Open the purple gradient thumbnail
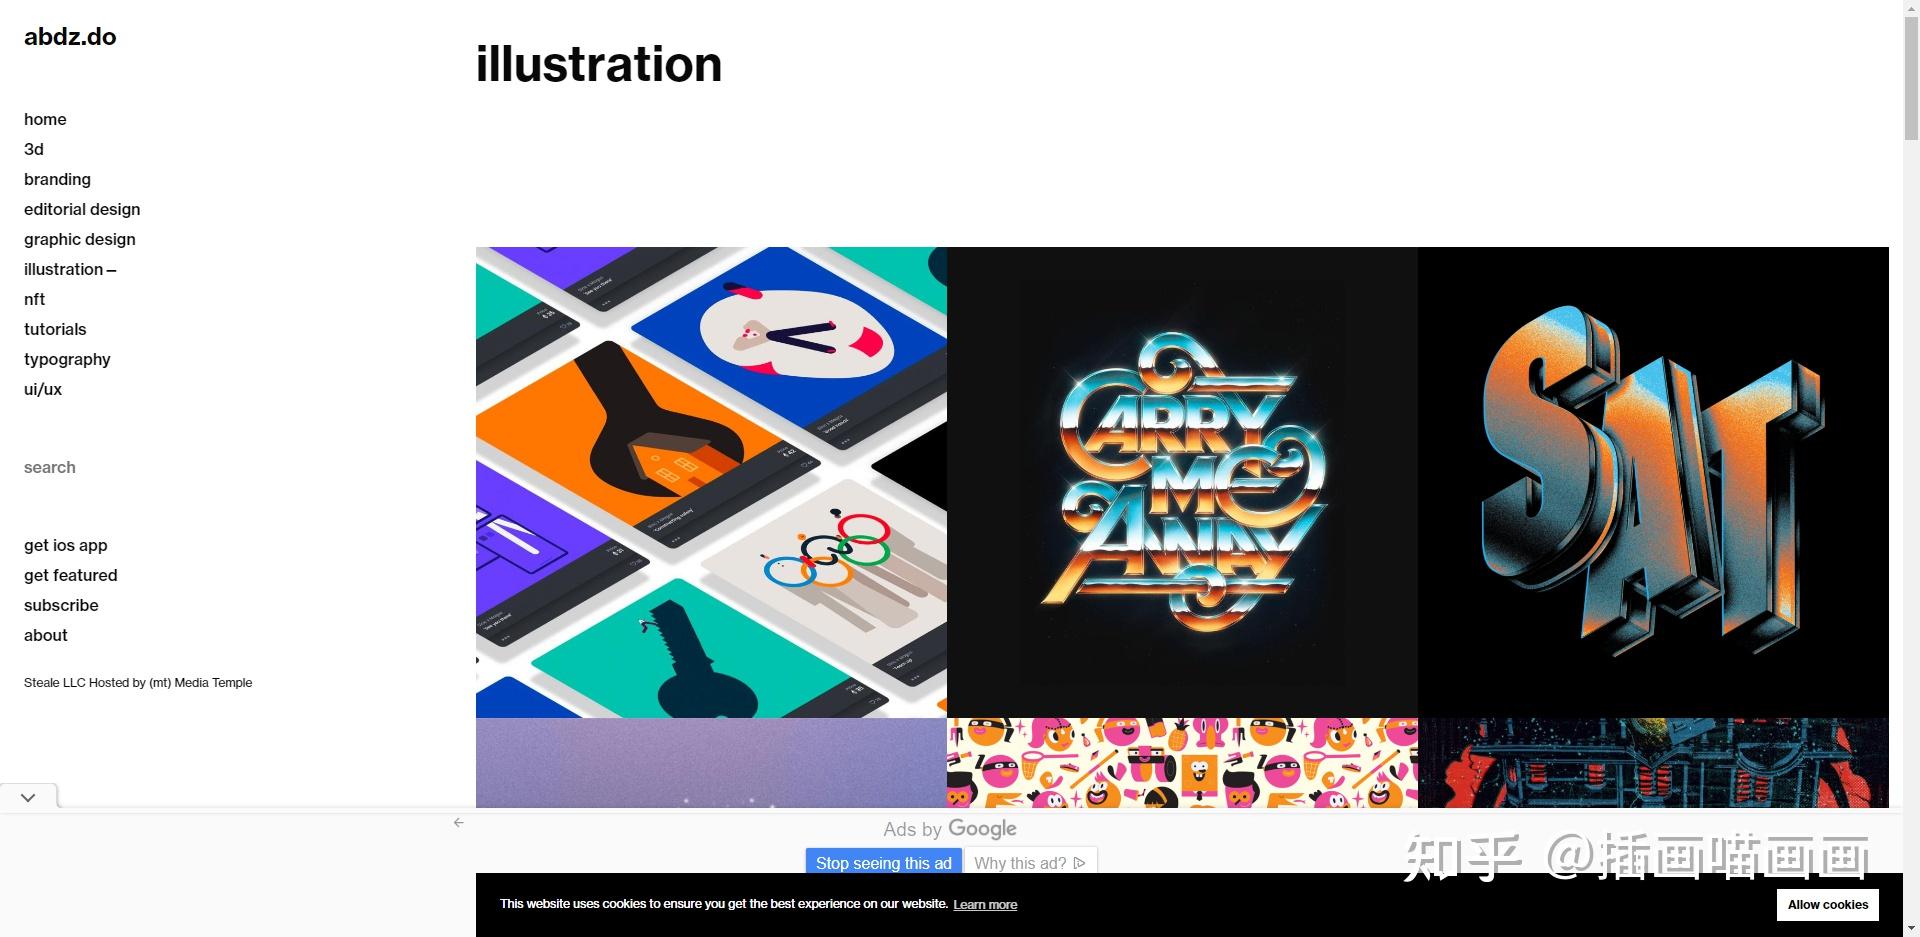Viewport: 1920px width, 937px height. (711, 763)
